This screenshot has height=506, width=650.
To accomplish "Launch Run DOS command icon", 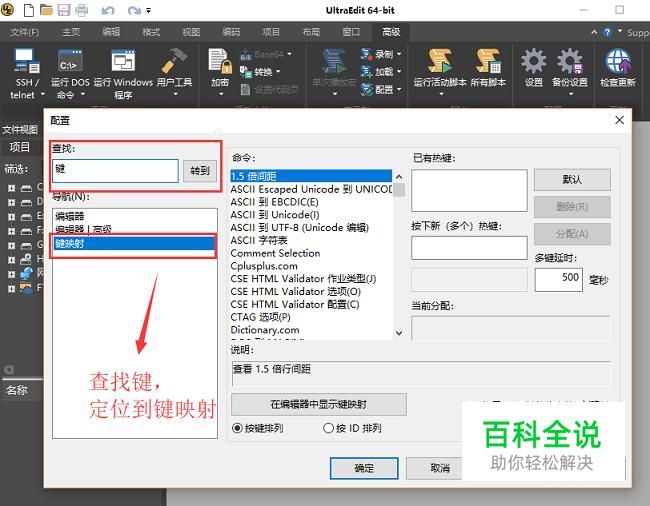I will [70, 61].
